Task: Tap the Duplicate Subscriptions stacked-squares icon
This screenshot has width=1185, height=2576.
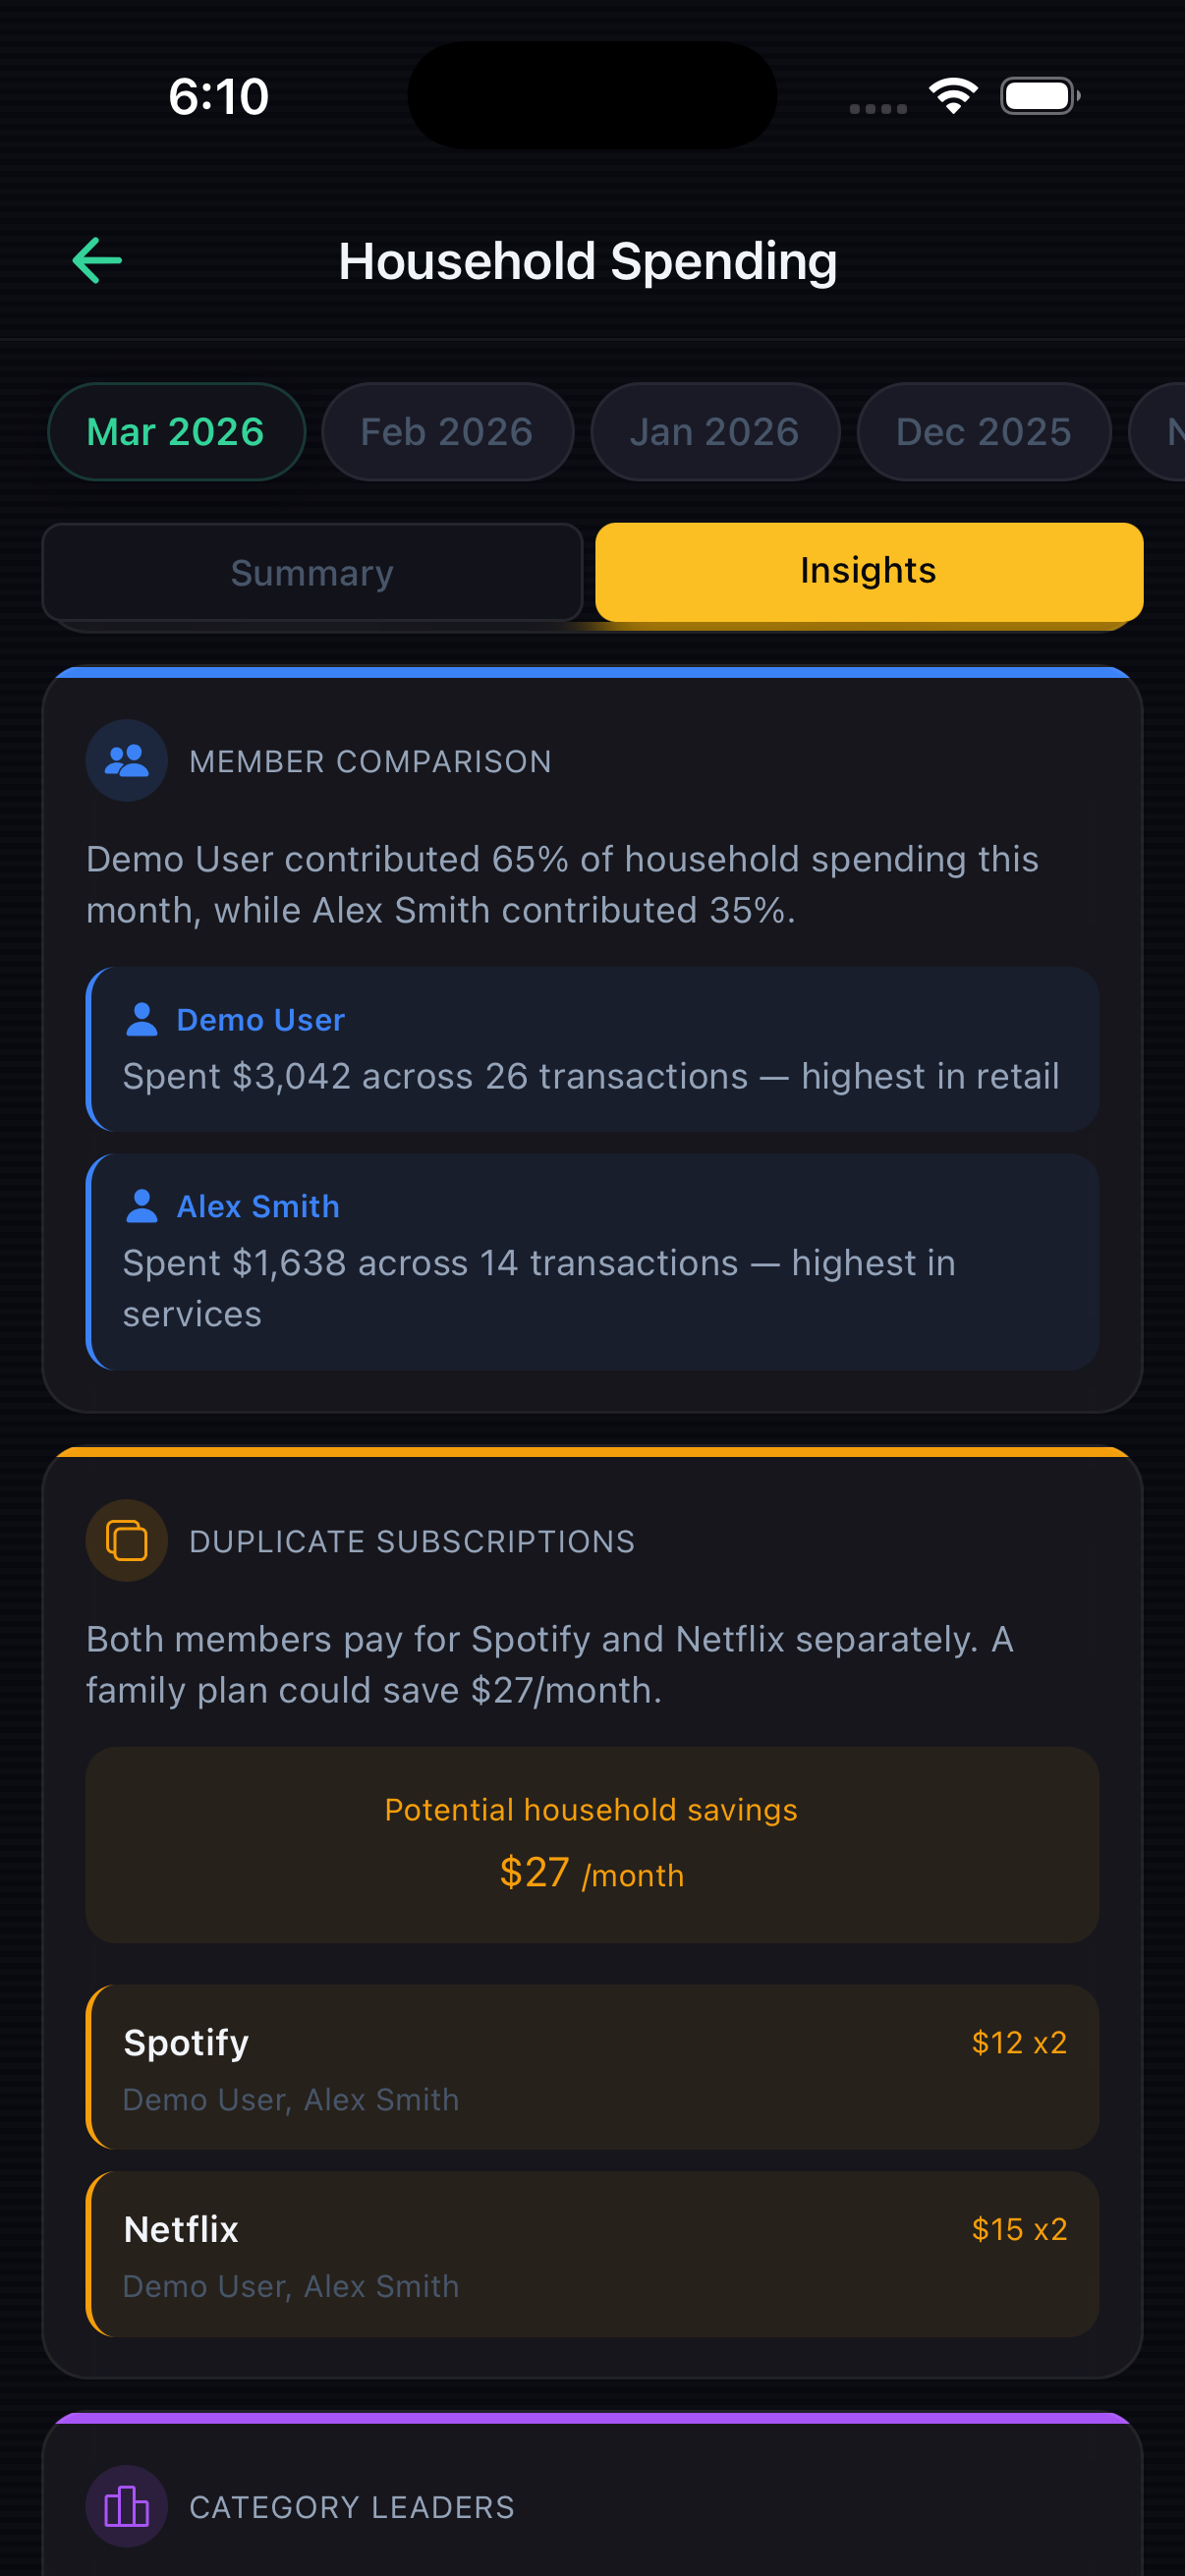Action: coord(127,1540)
